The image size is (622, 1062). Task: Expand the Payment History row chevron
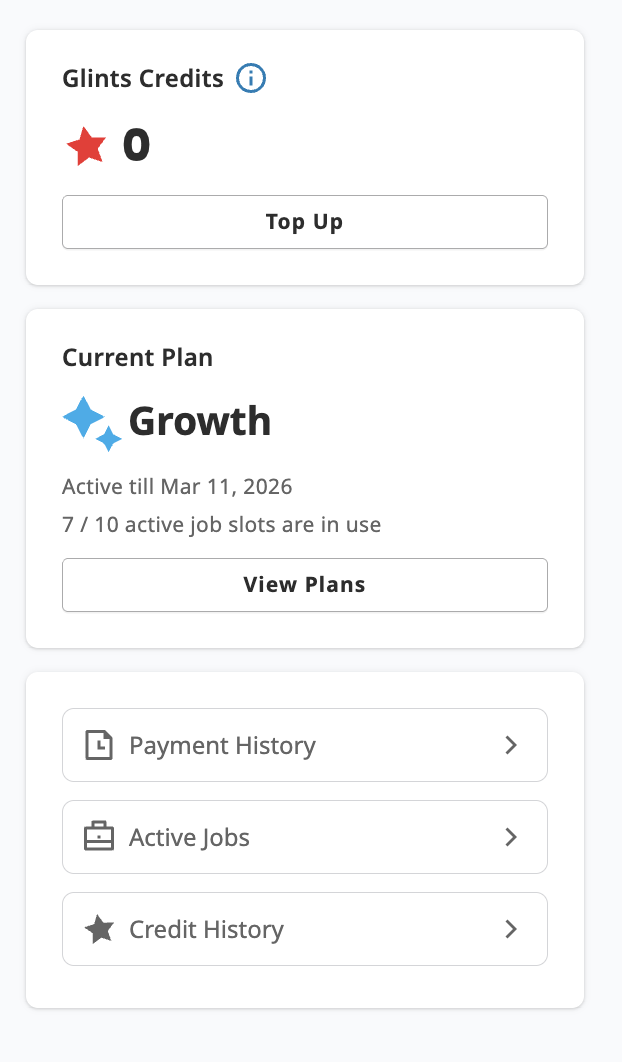(x=512, y=745)
